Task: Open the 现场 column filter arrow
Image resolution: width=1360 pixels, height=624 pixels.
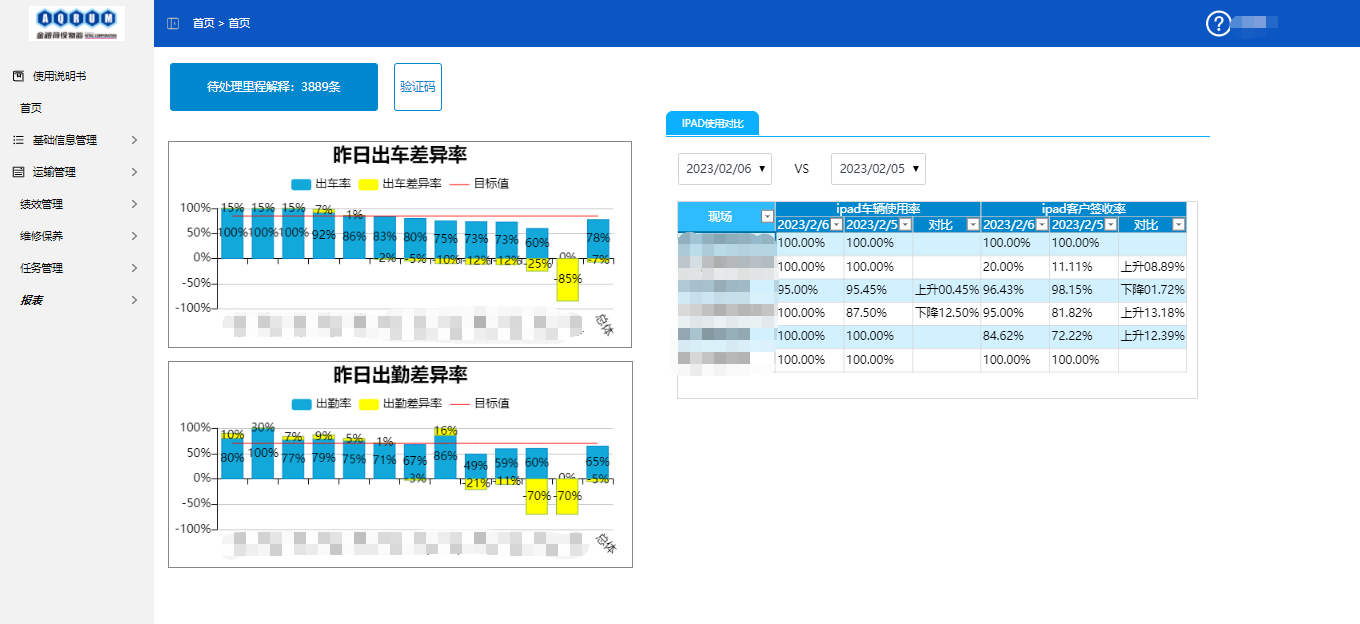Action: tap(767, 216)
